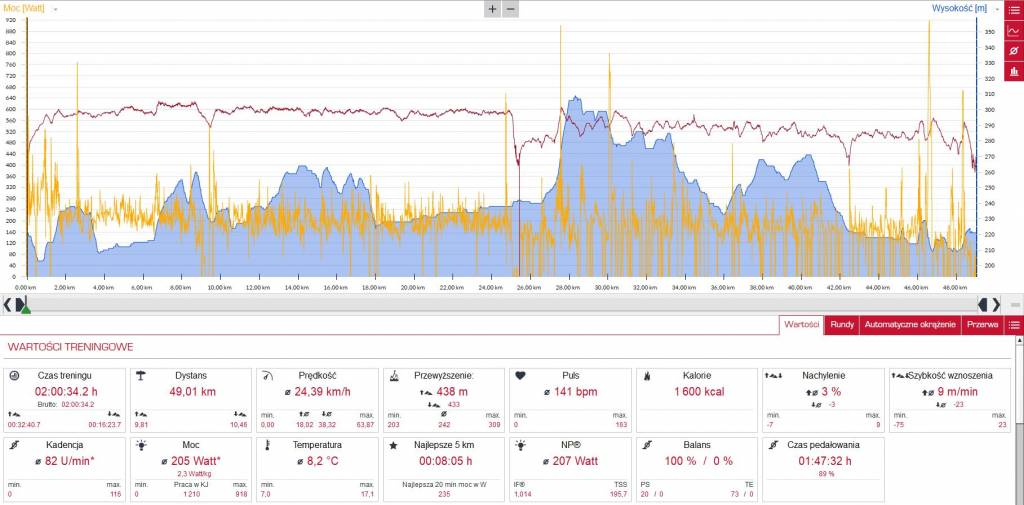Click the slope icon in Nachylenie card
1024x505 pixels.
pos(774,376)
